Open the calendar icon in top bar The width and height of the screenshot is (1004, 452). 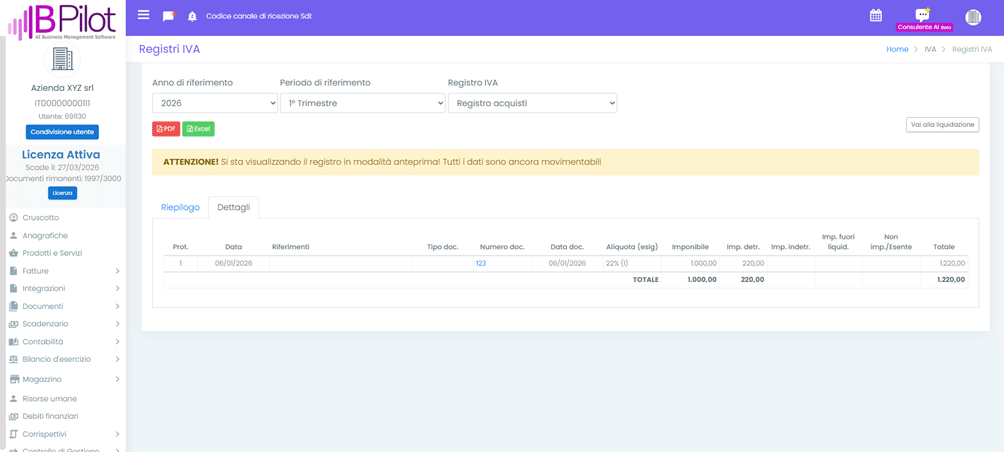tap(875, 16)
